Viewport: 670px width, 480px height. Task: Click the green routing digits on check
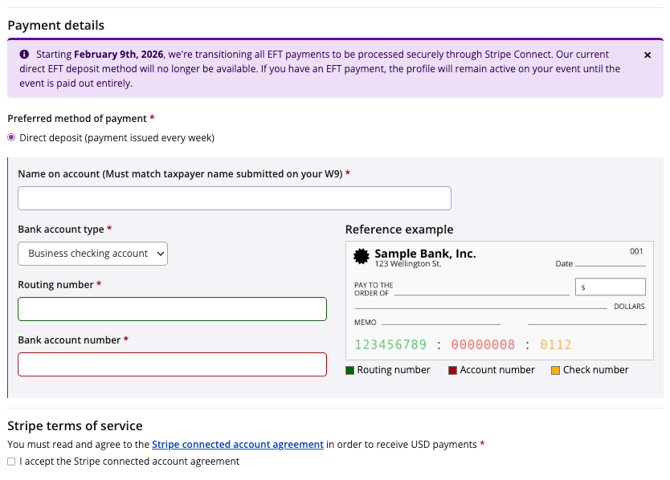[x=390, y=345]
